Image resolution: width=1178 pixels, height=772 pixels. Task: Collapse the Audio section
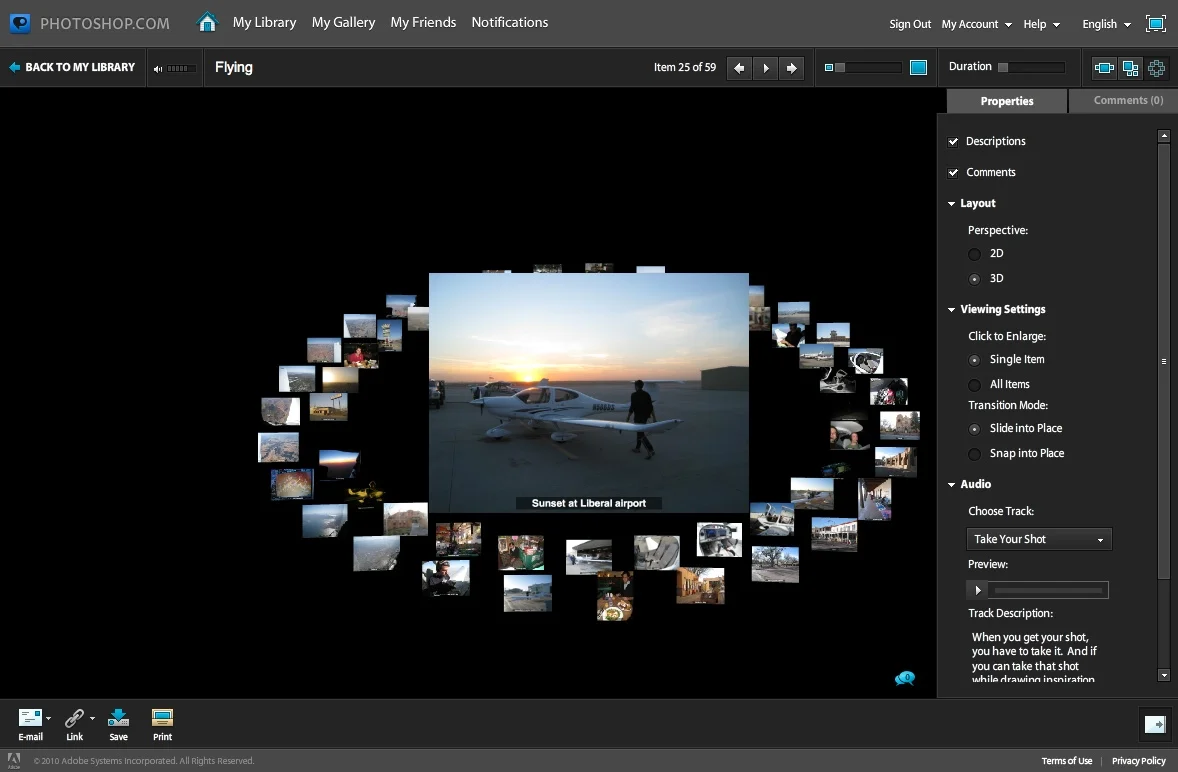[952, 484]
